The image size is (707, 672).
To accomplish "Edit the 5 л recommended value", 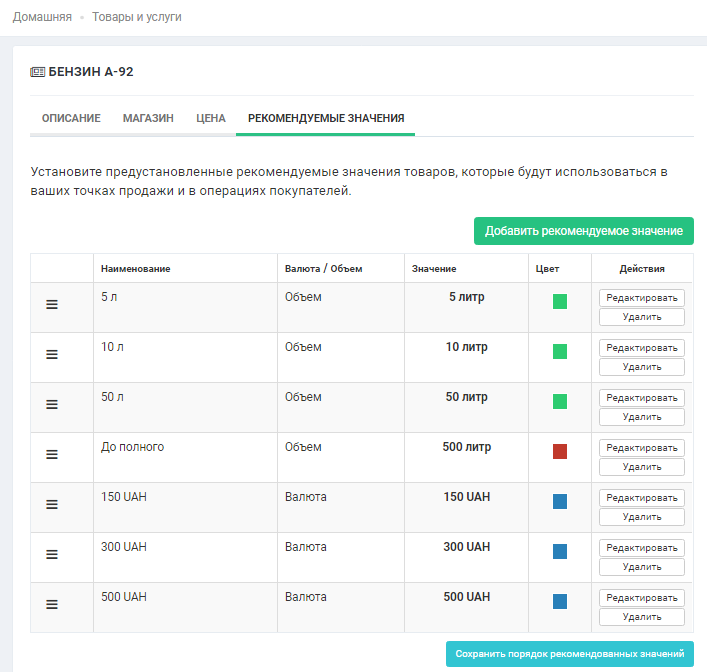I will click(x=642, y=298).
